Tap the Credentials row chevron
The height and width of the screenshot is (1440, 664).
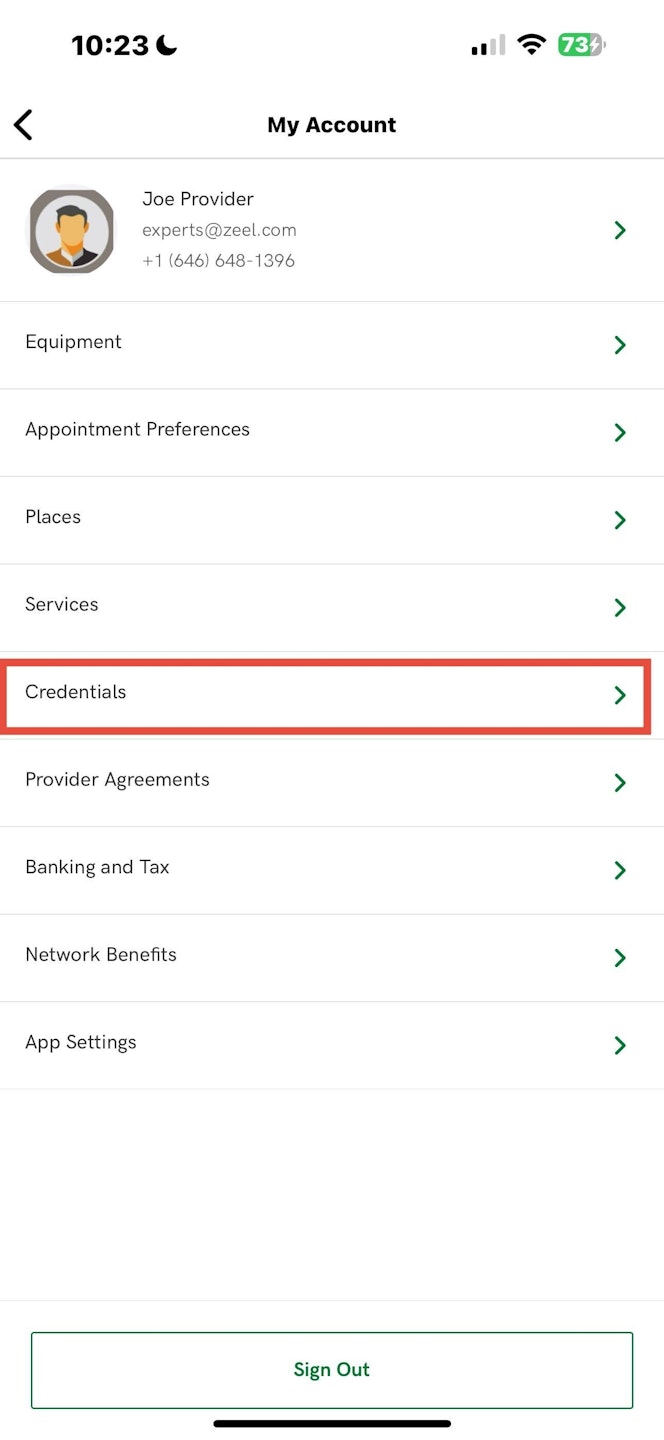pyautogui.click(x=620, y=695)
